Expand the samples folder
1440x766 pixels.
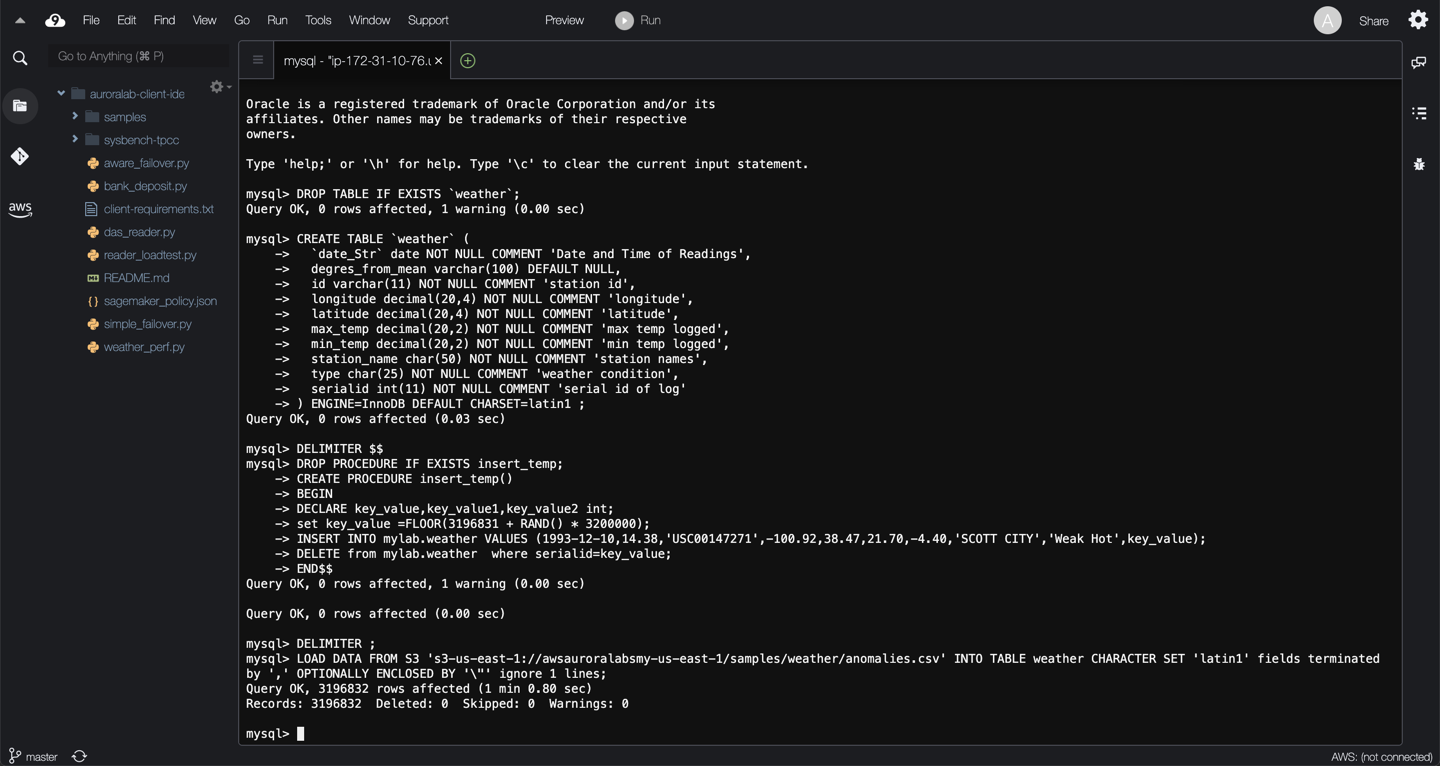point(75,117)
